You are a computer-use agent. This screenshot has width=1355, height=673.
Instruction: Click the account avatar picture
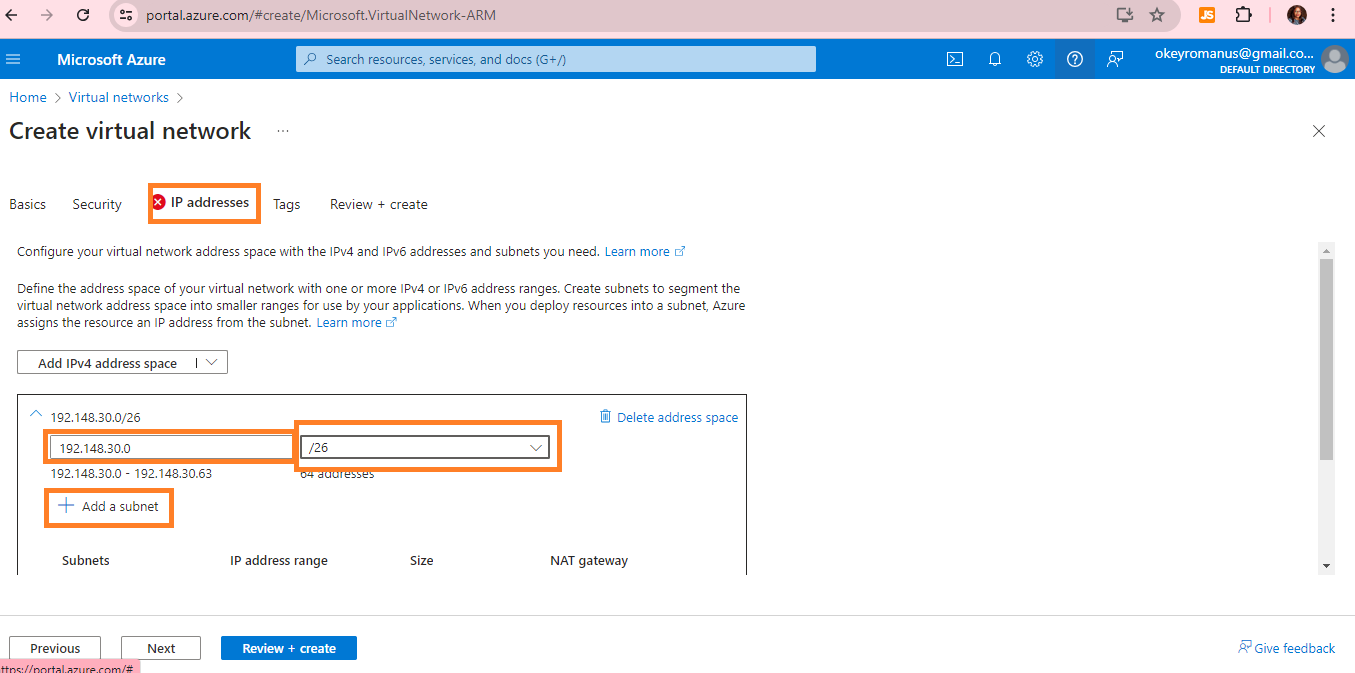point(1335,59)
